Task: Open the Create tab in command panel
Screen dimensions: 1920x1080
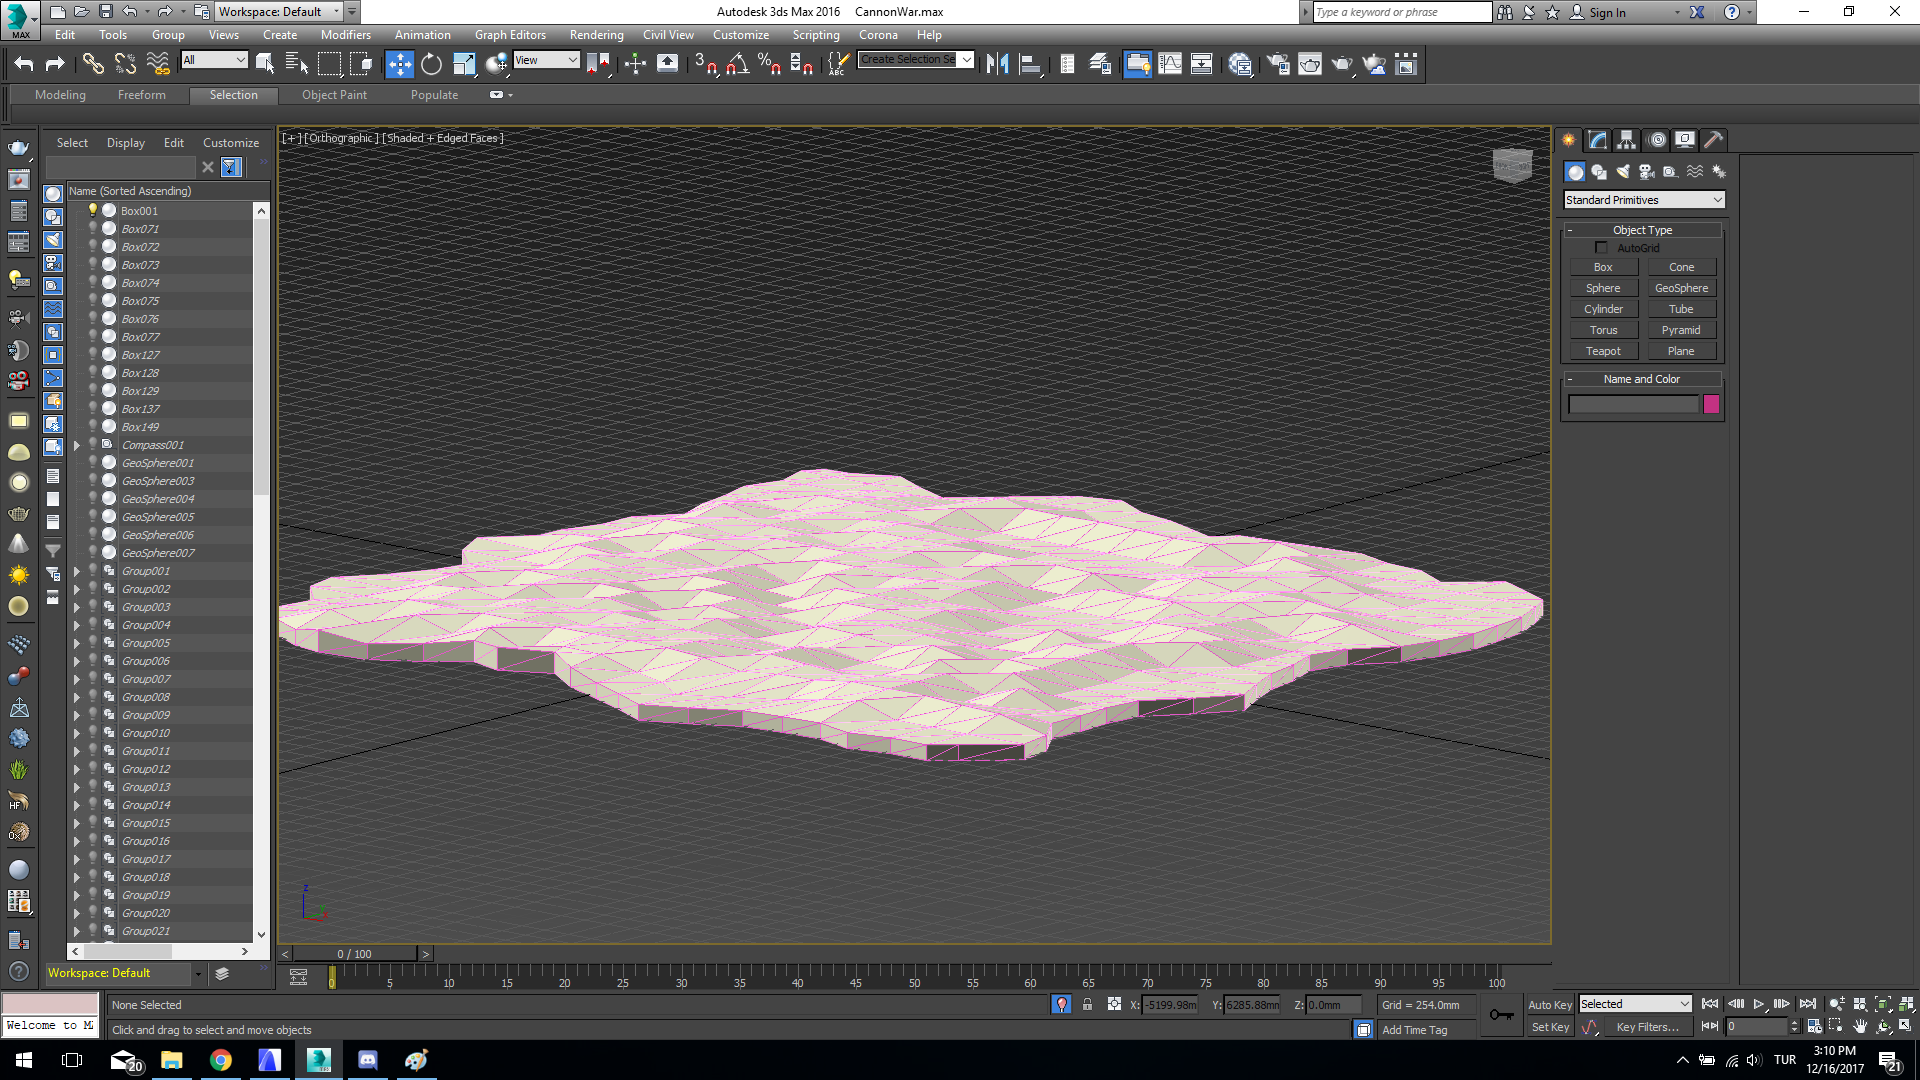Action: click(1568, 140)
